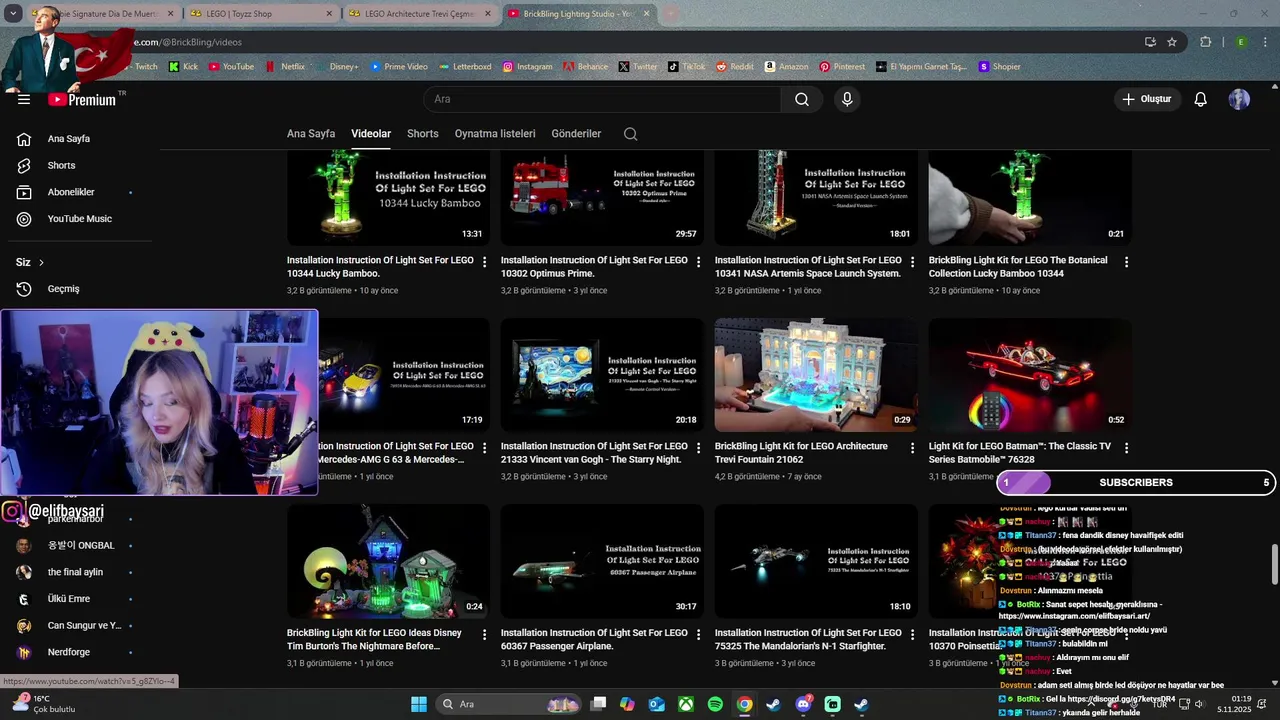Search within the channel using magnifier

point(630,134)
